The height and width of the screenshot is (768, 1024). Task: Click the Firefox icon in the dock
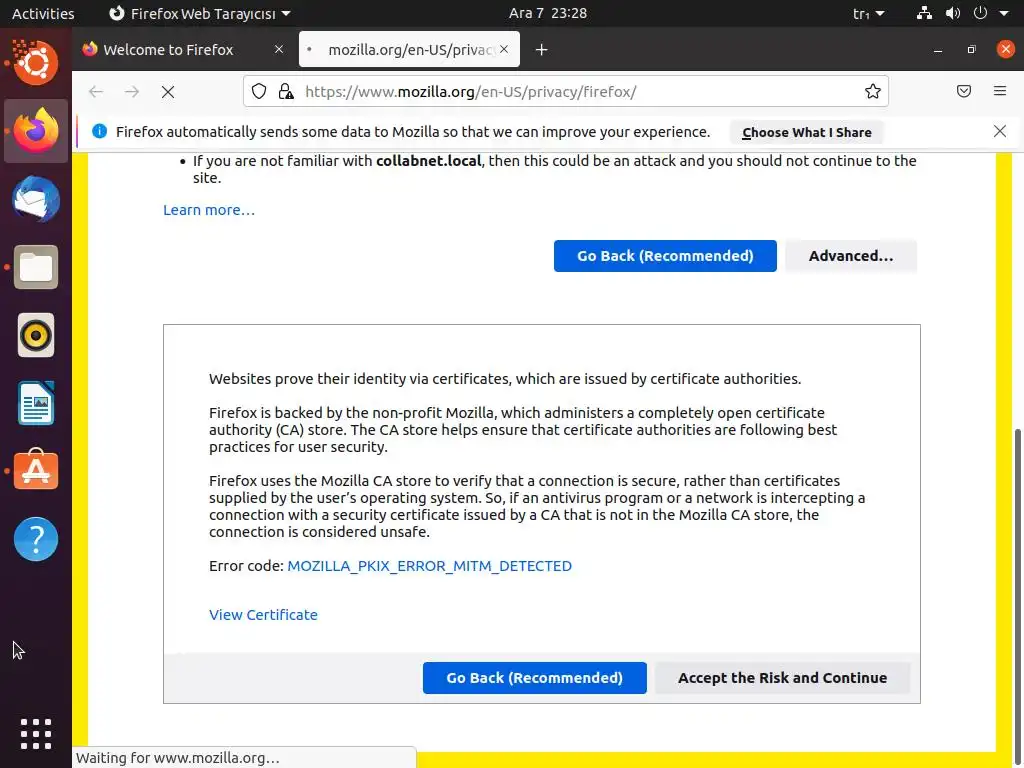(35, 131)
